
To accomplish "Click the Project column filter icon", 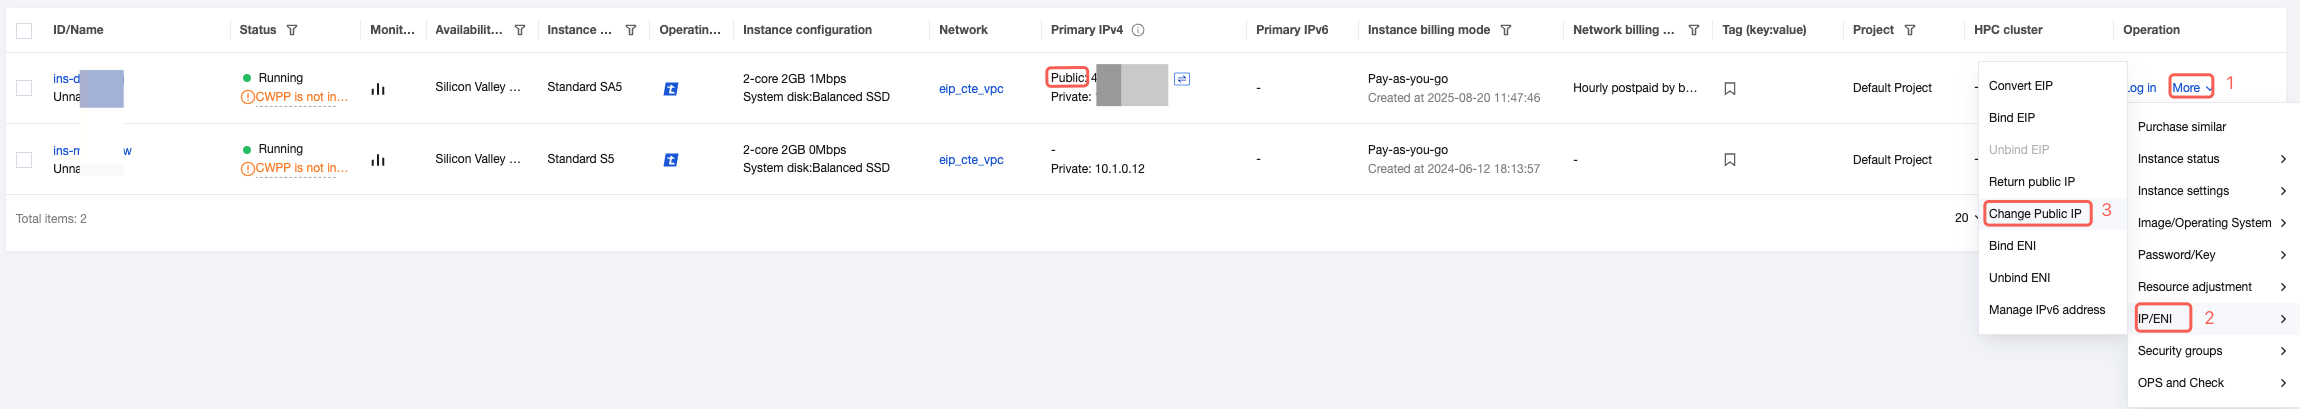I will pos(1910,30).
